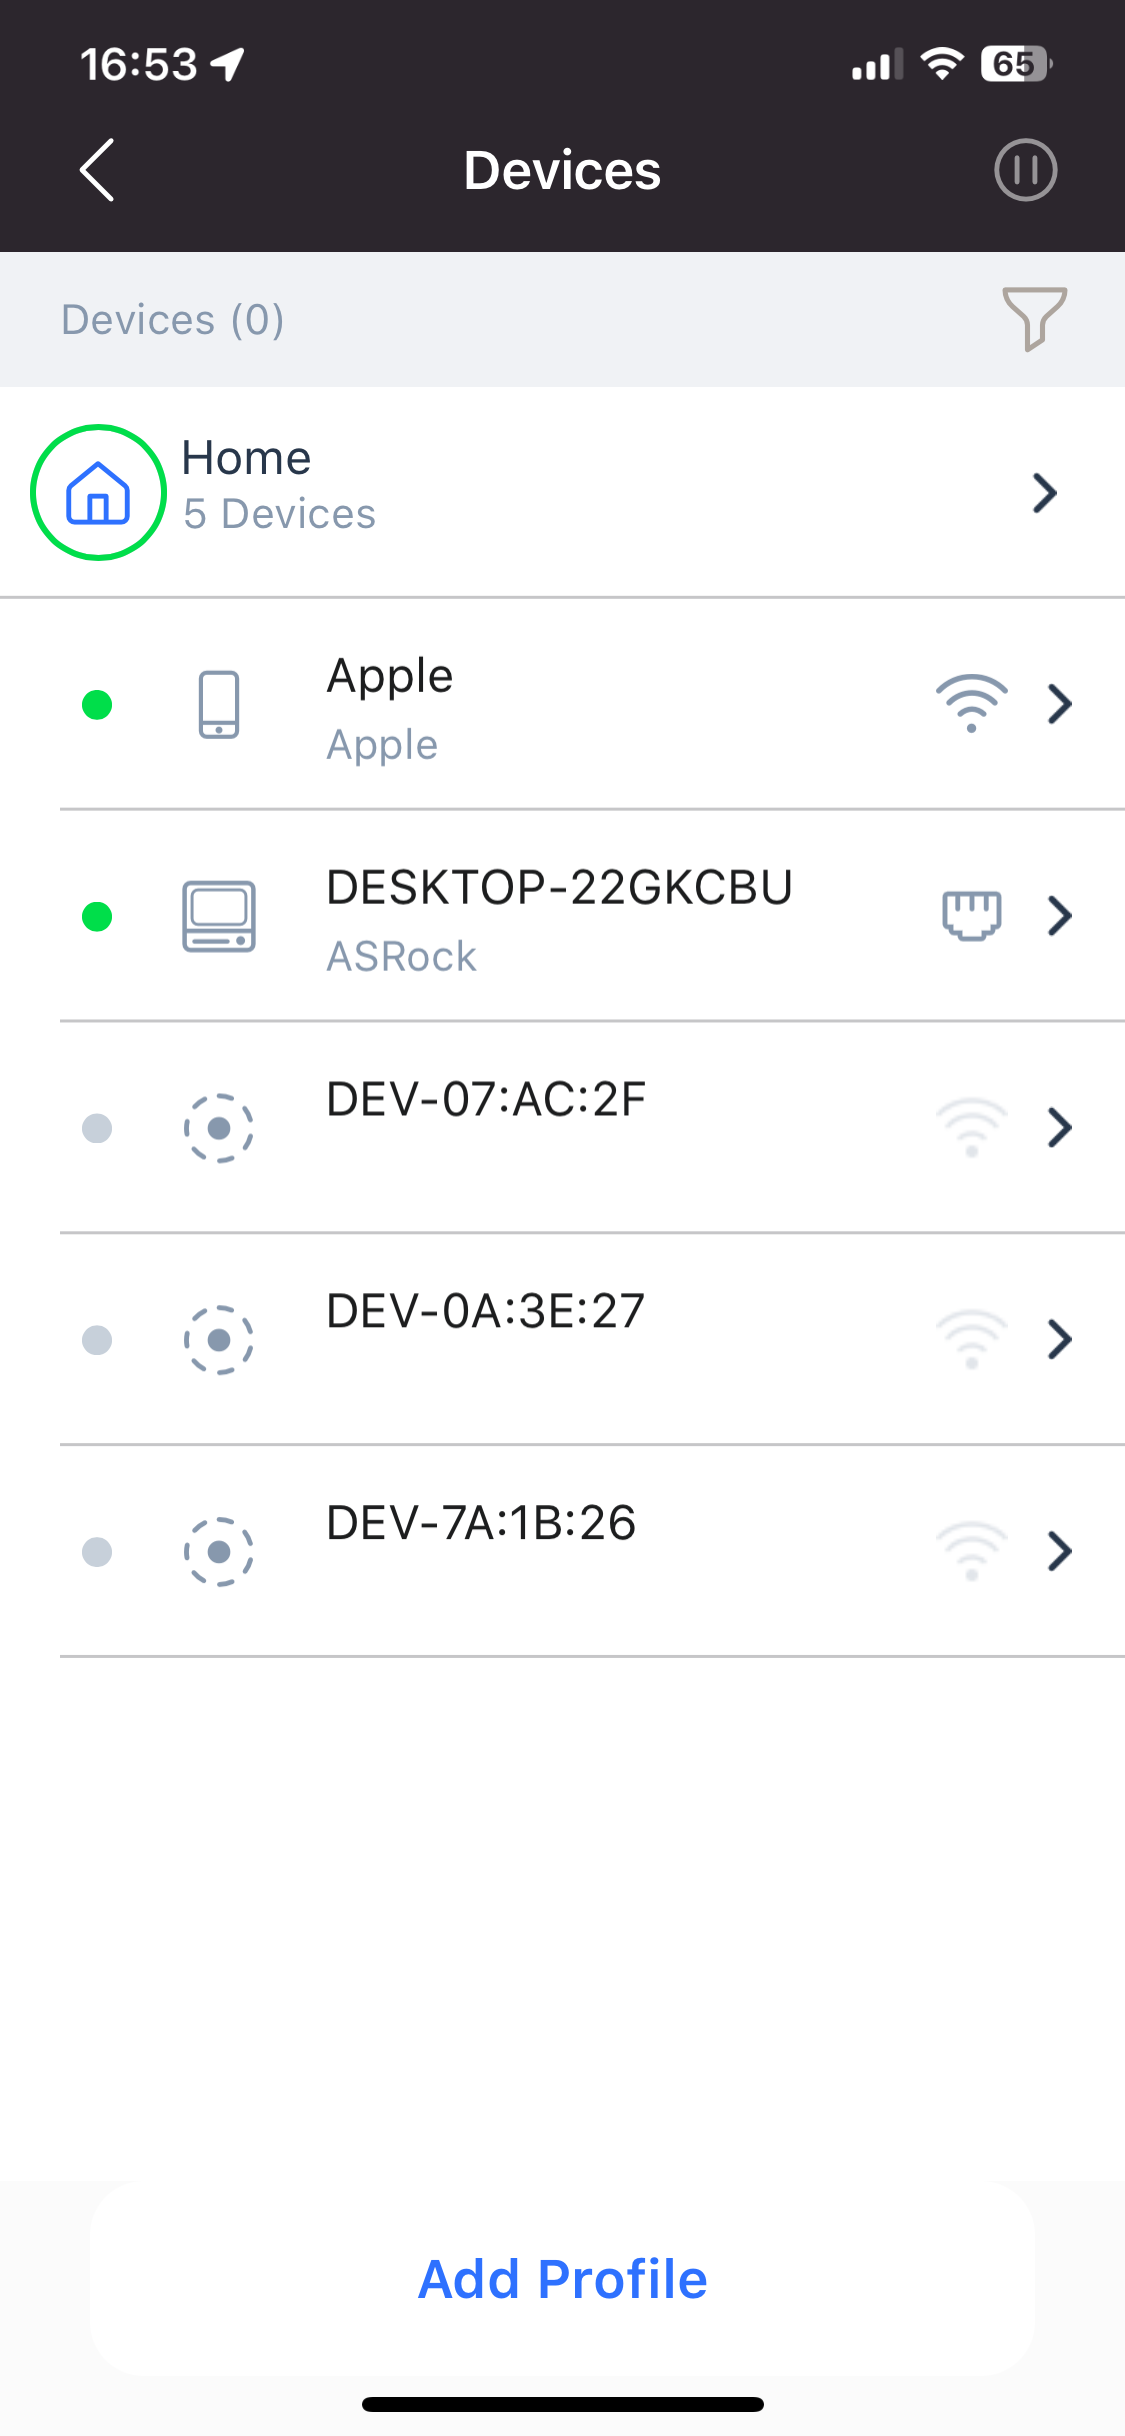Open DEV-7A:1B:26 details chevron
The image size is (1125, 2436).
point(1059,1551)
